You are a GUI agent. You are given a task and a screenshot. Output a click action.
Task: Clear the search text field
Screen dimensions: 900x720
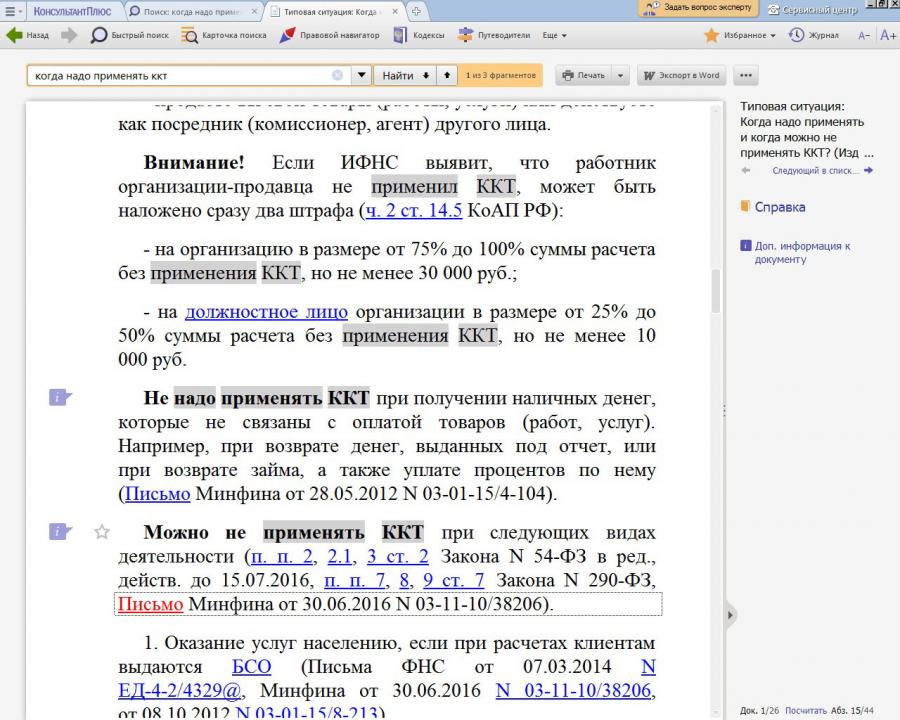click(337, 75)
